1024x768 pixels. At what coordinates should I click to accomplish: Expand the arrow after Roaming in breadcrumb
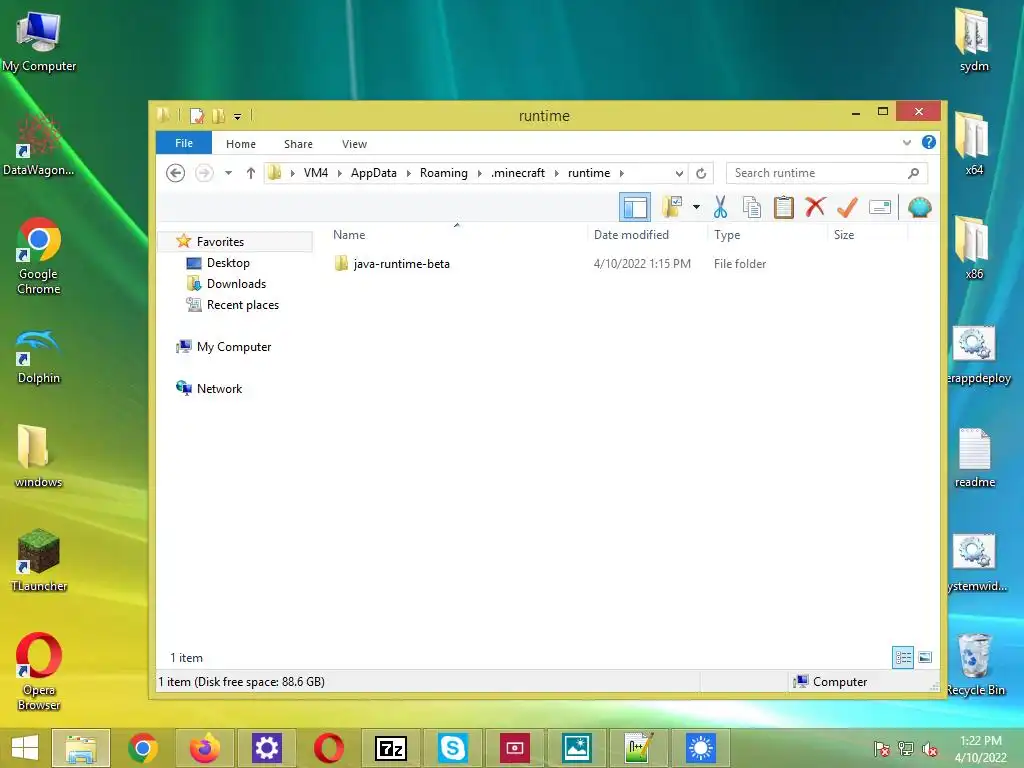coord(479,173)
